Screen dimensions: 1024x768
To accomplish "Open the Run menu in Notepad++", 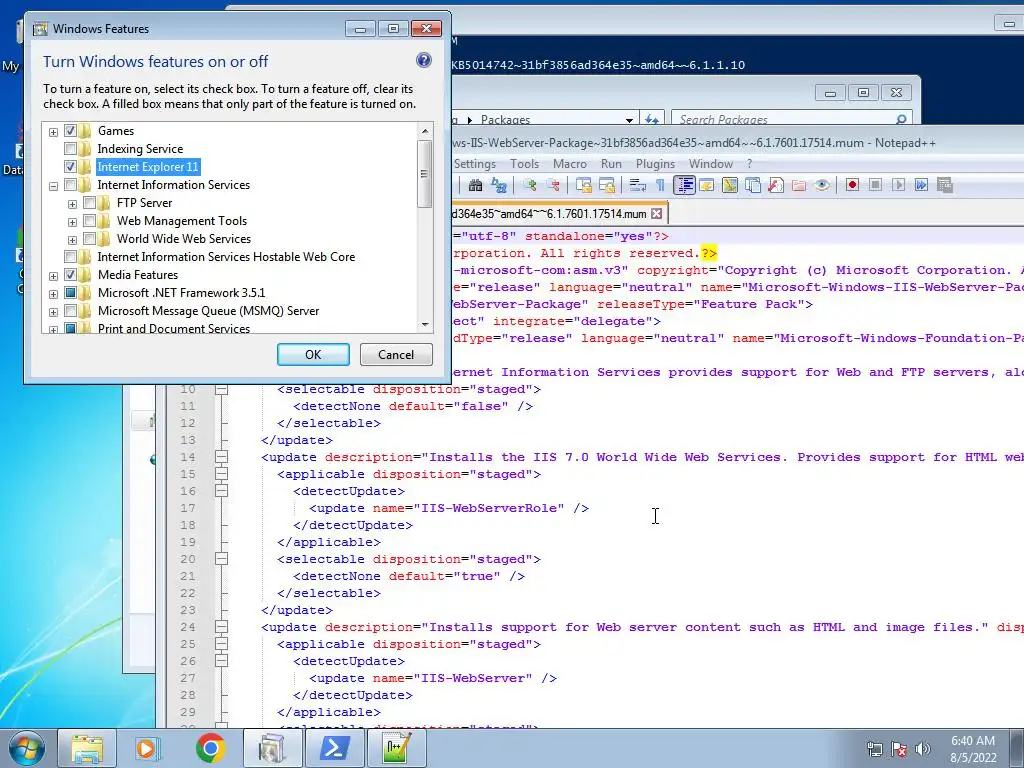I will [x=611, y=164].
